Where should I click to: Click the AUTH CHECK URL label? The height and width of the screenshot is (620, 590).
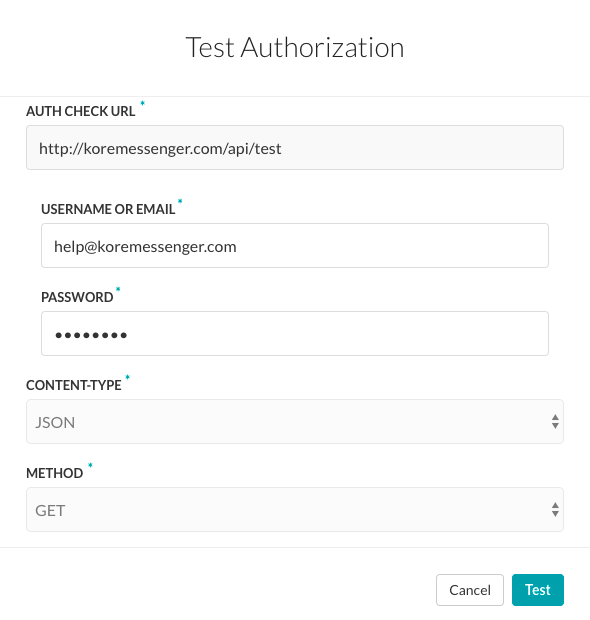click(81, 111)
